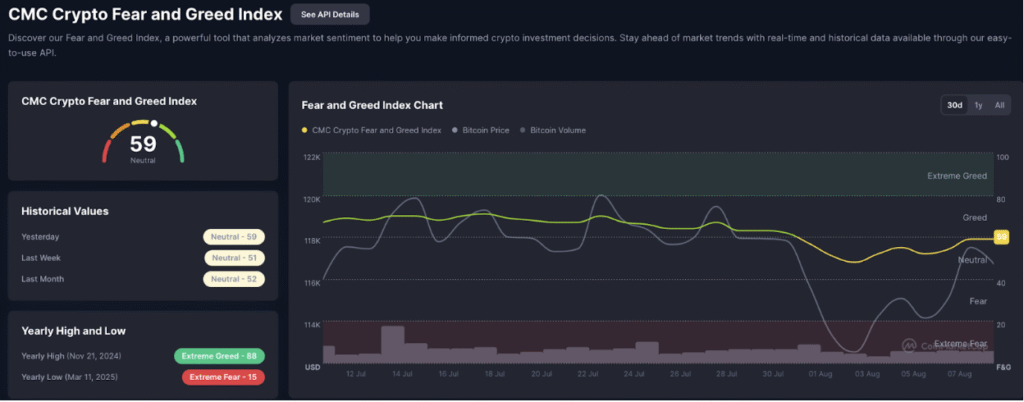
Task: Click the 07 Aug date on the x-axis
Action: coord(959,374)
